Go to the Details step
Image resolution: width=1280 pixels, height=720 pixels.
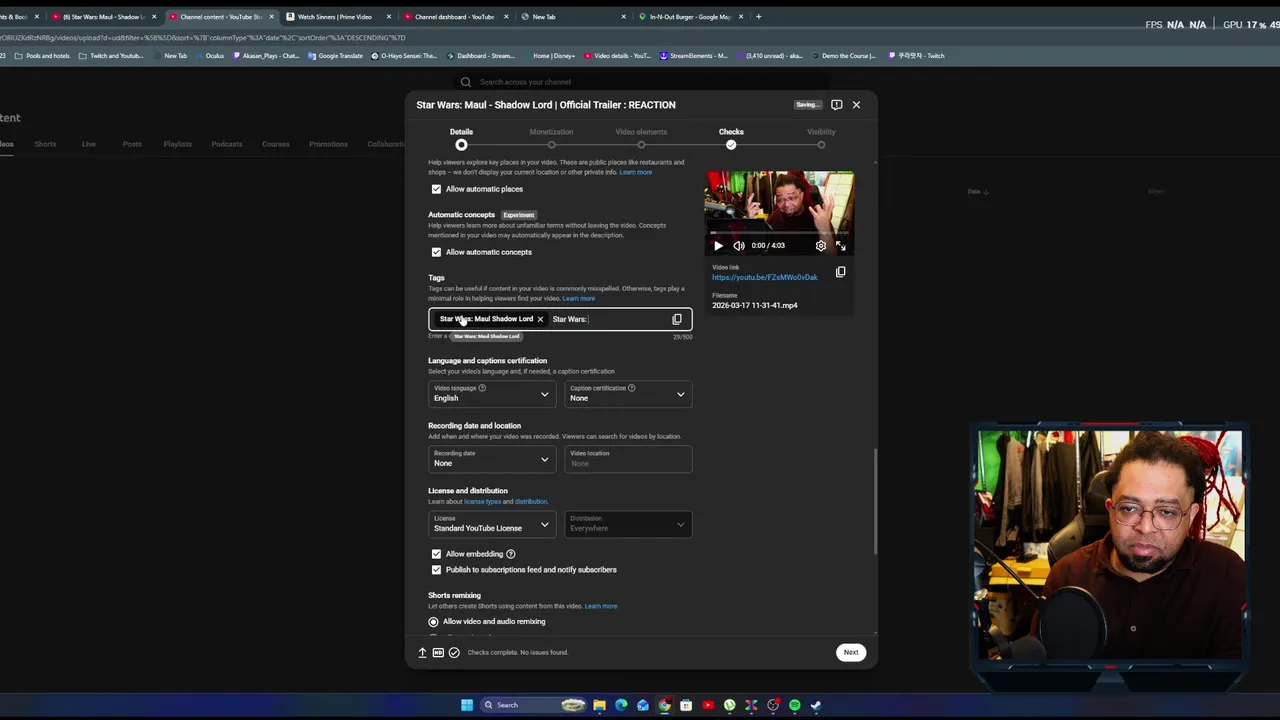461,138
